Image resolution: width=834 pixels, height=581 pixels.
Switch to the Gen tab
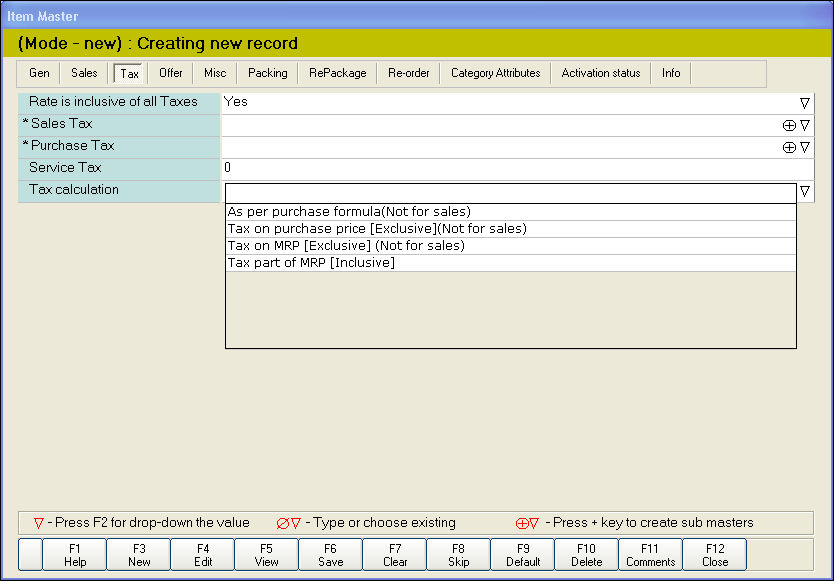pyautogui.click(x=39, y=73)
